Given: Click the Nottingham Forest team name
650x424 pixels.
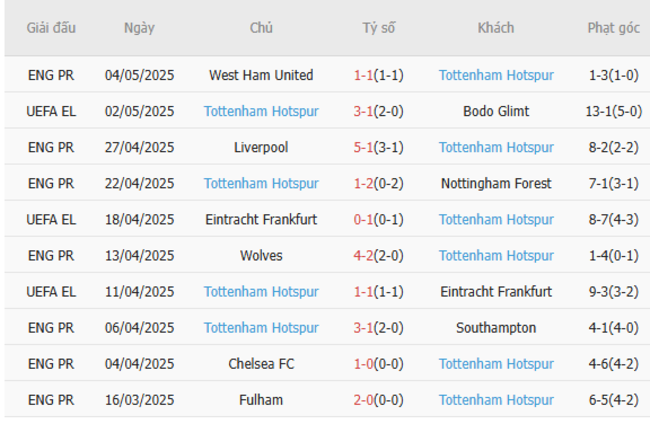Looking at the screenshot, I should click(x=496, y=183).
